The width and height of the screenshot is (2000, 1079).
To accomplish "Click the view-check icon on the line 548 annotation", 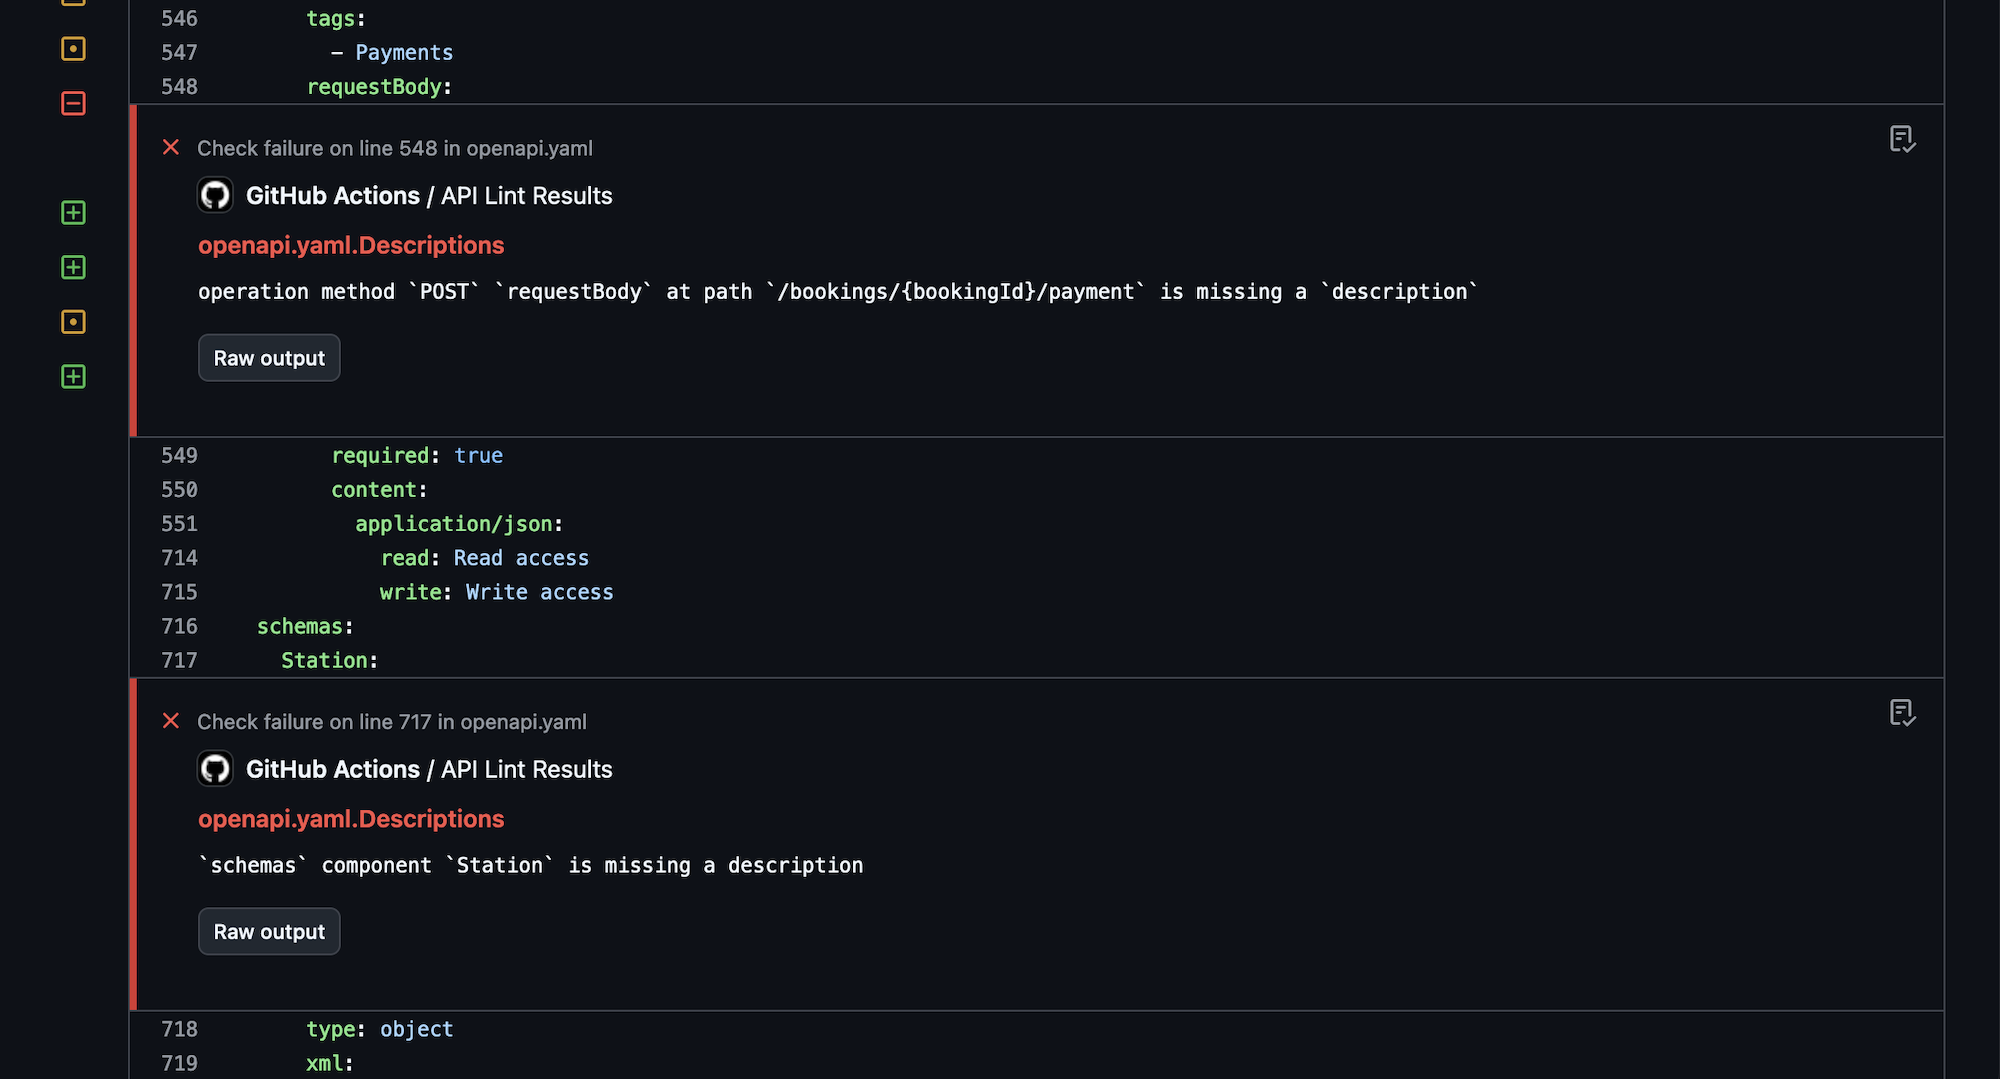I will click(x=1902, y=140).
